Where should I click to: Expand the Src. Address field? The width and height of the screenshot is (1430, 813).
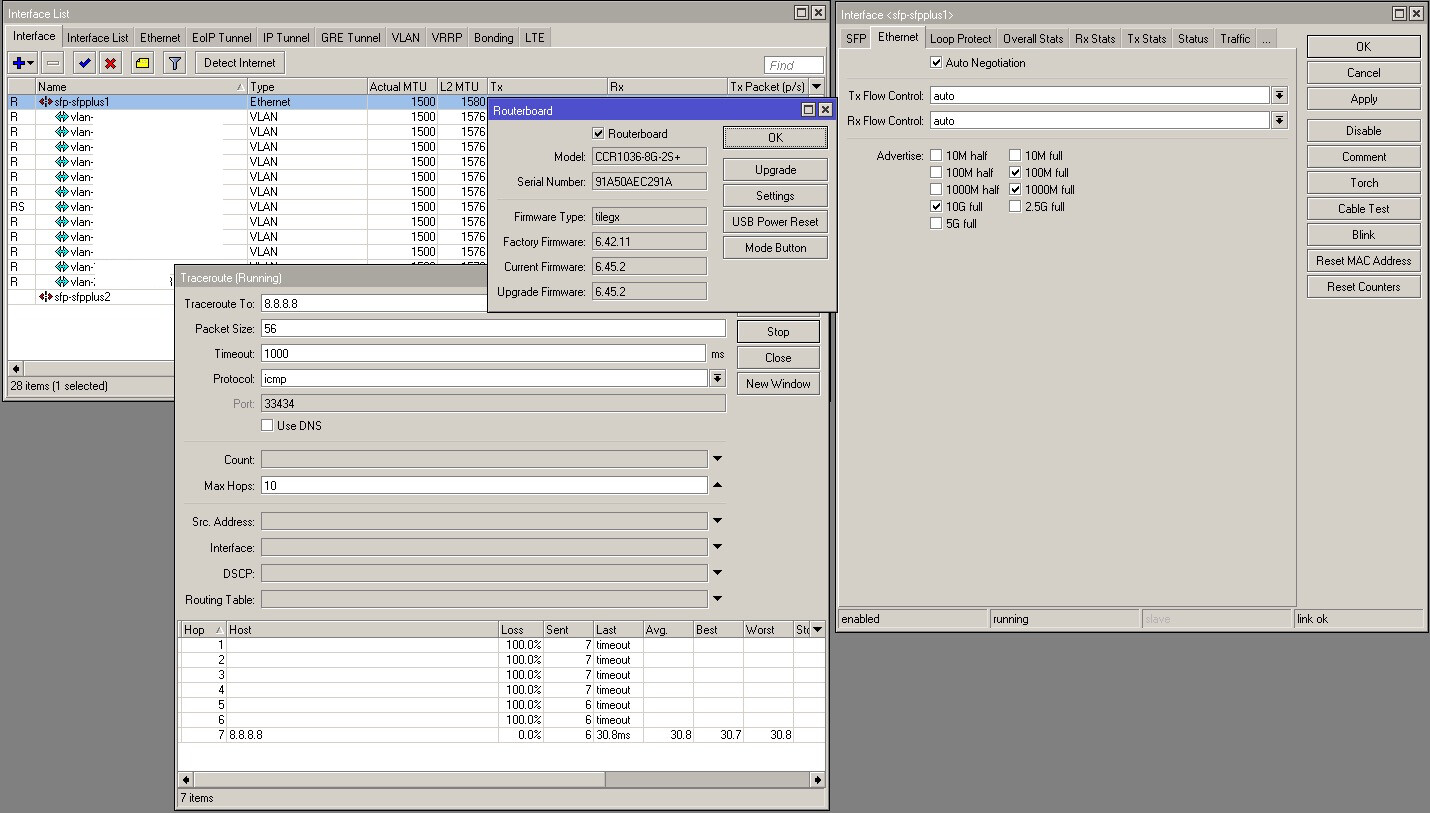click(717, 522)
